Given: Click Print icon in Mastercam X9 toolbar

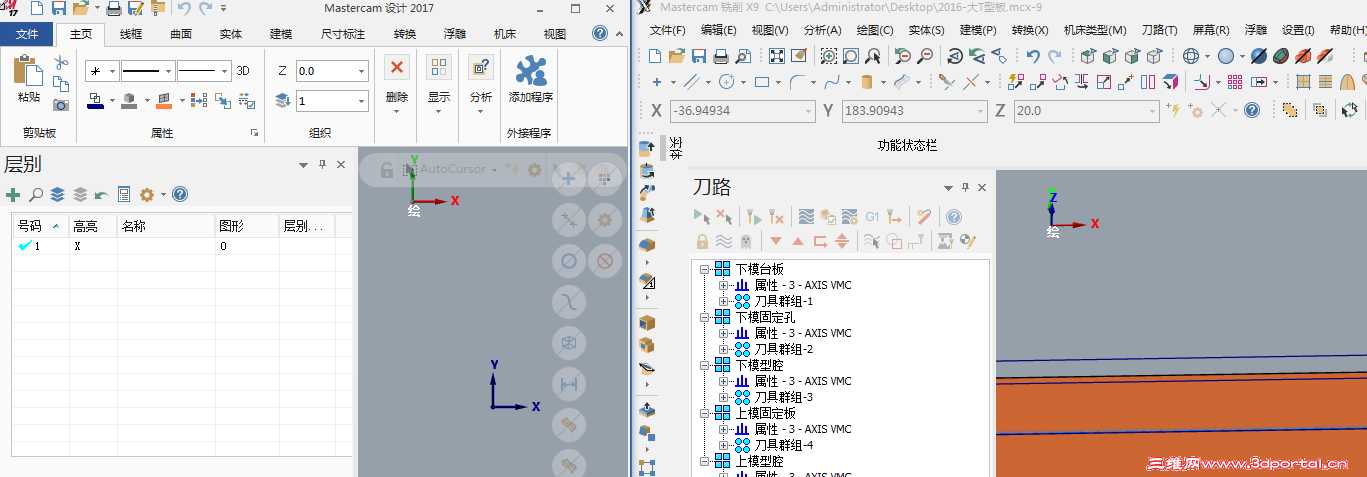Looking at the screenshot, I should 722,55.
